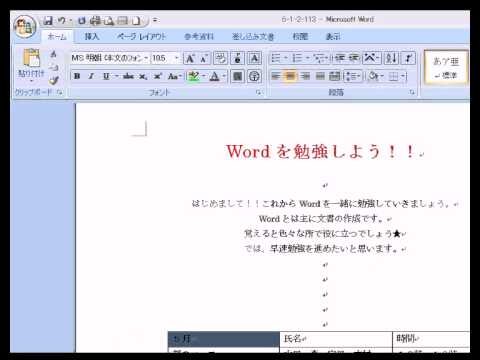Screen dimensions: 480x360
Task: Open the Clipboard pane launcher
Action: [60, 92]
